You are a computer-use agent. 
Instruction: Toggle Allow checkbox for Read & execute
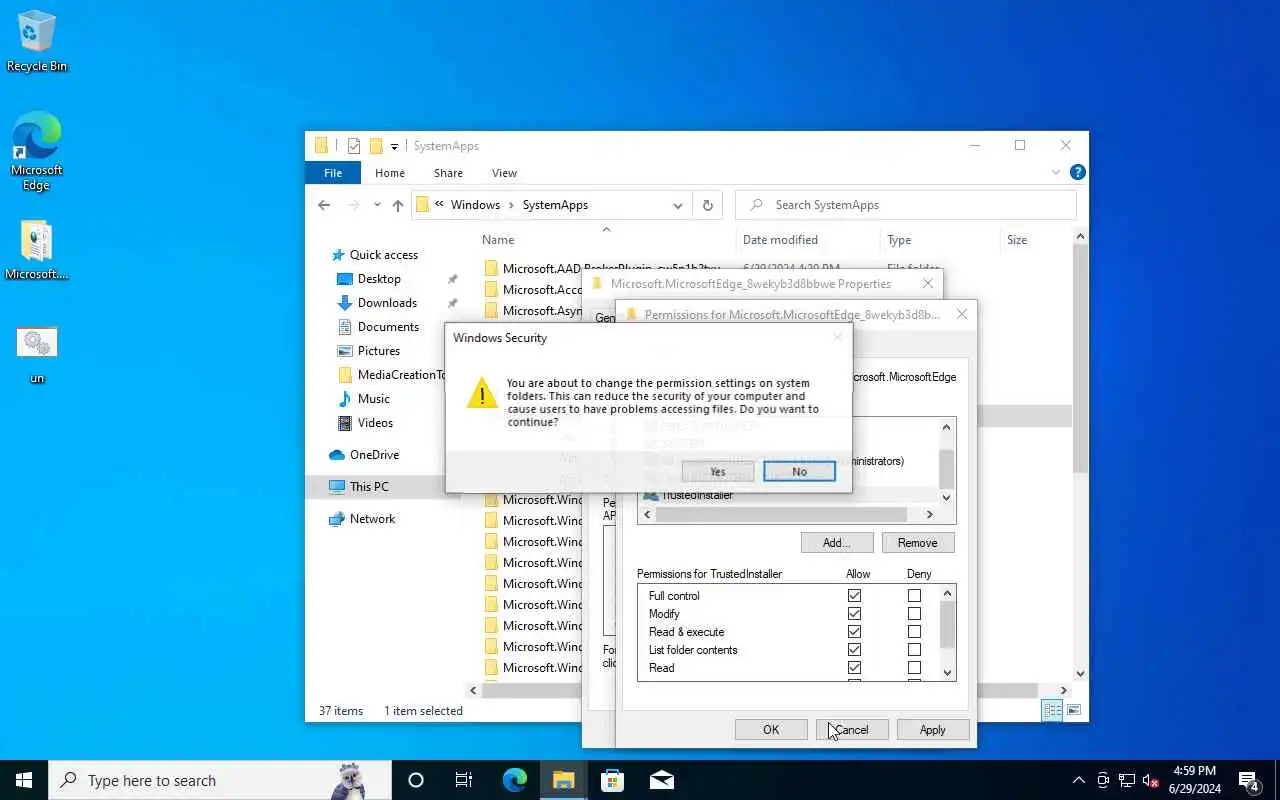tap(854, 632)
